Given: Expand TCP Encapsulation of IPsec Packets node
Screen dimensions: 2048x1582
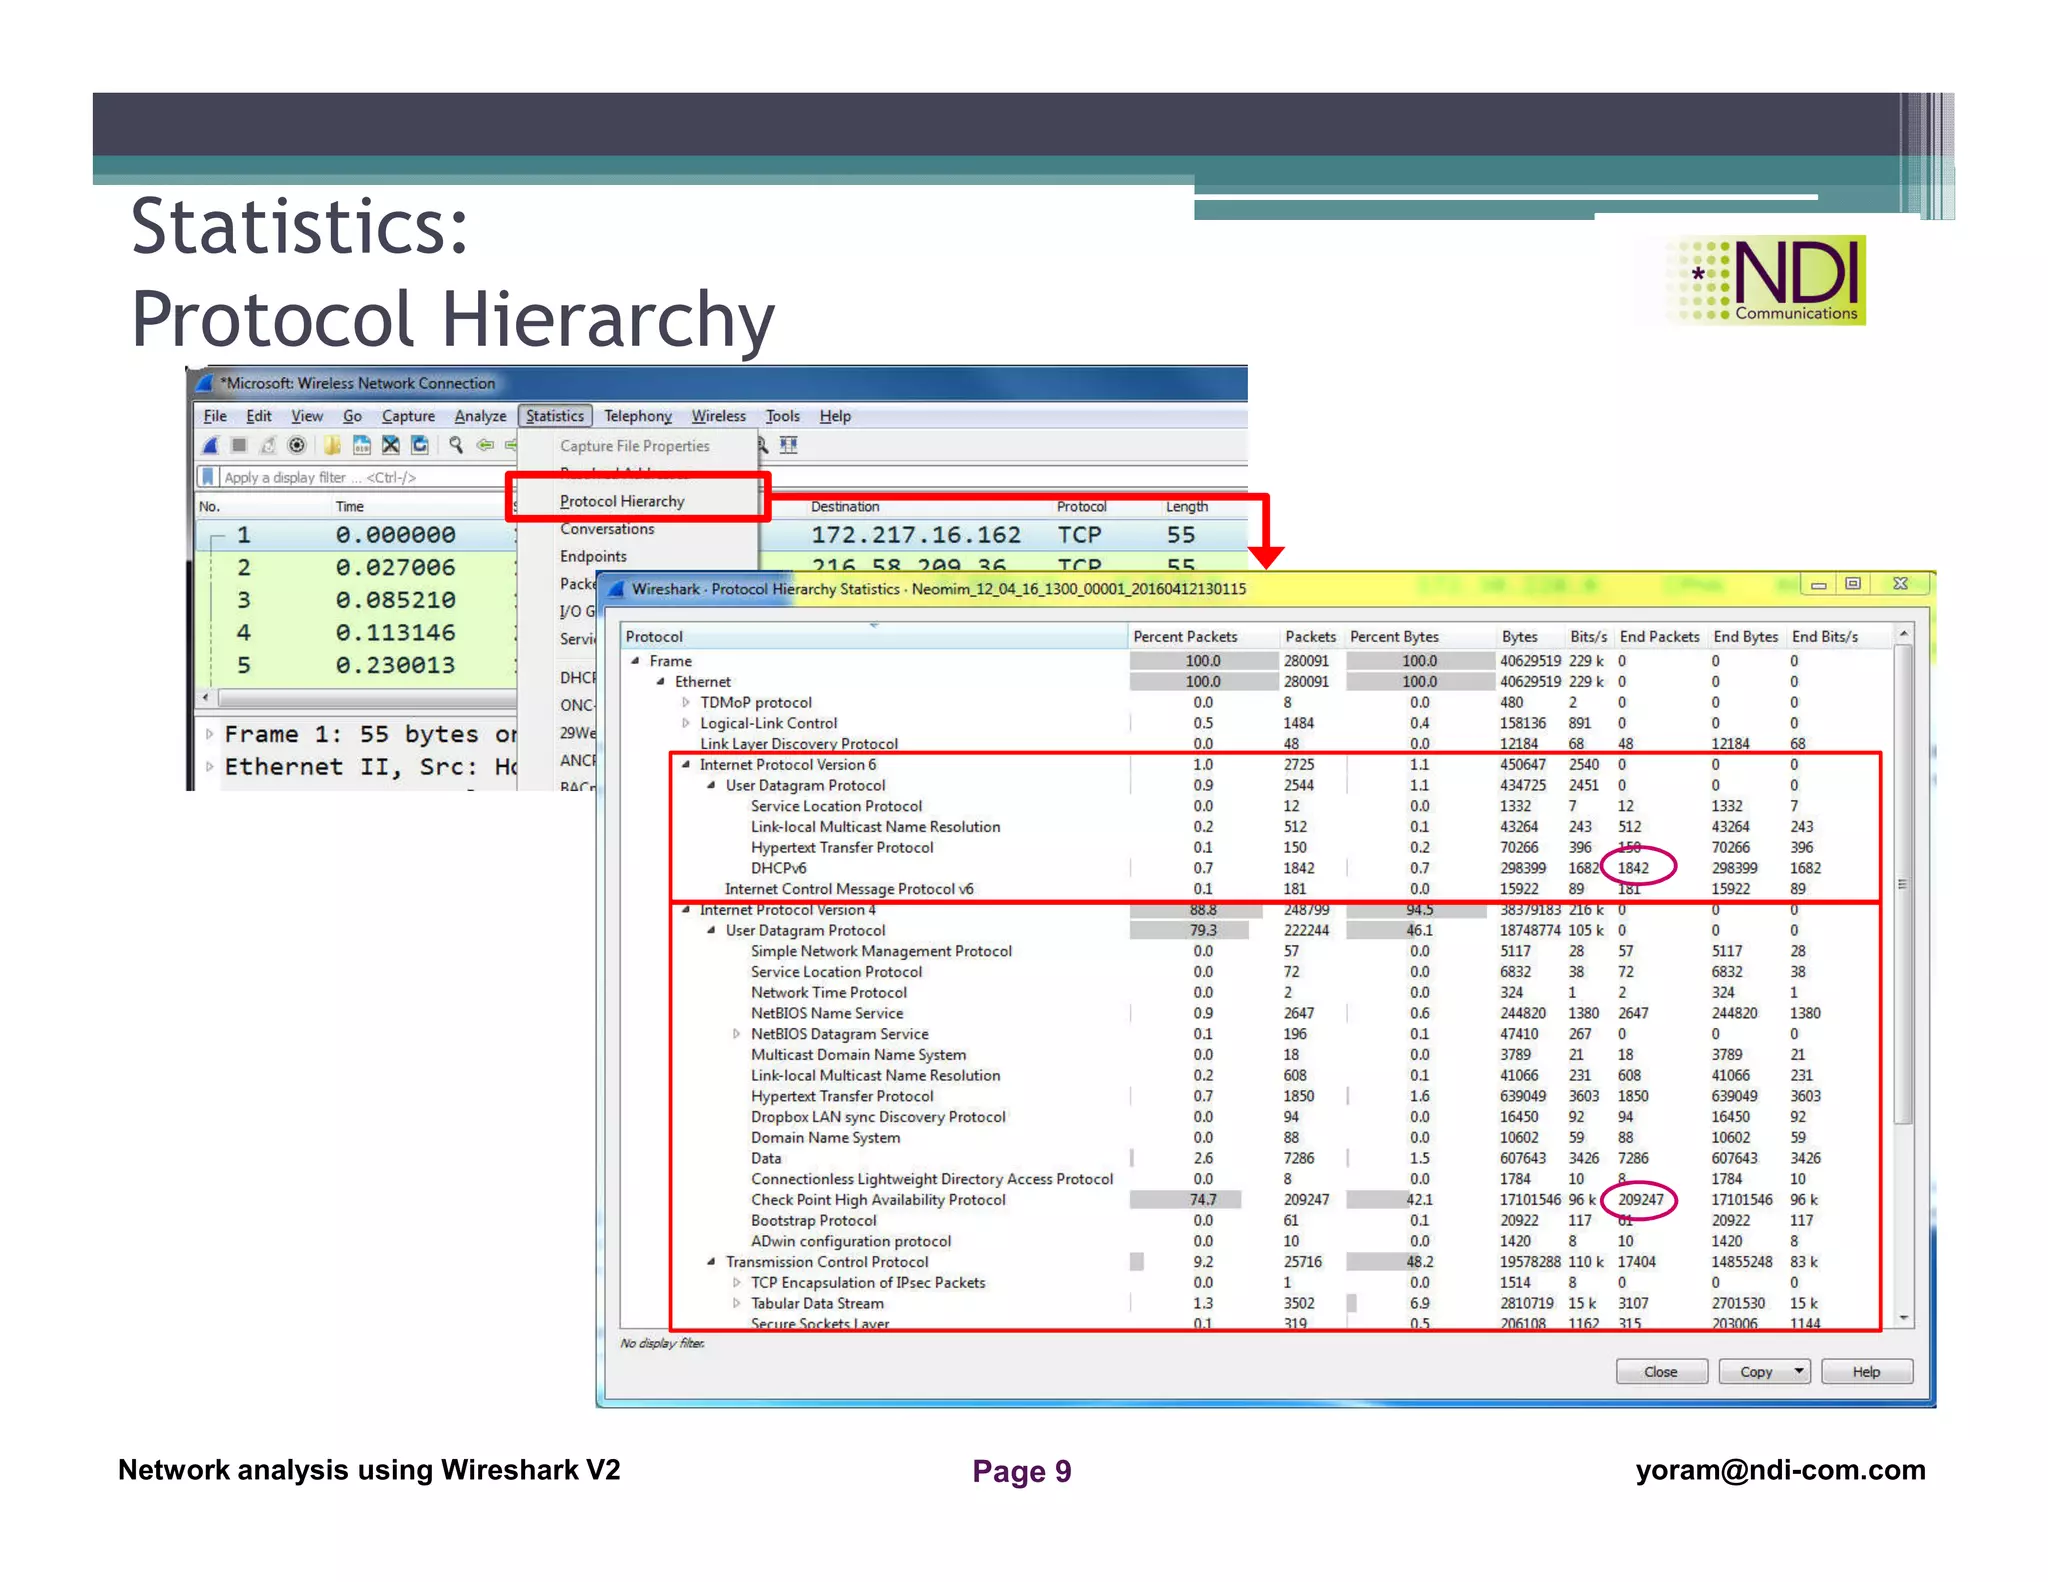Looking at the screenshot, I should pyautogui.click(x=737, y=1283).
